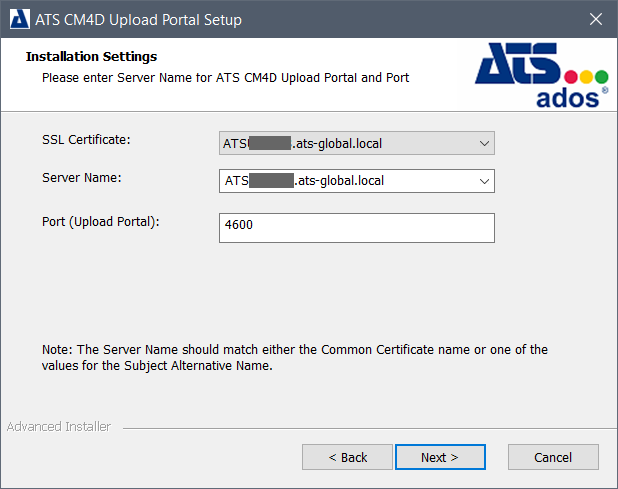Screen dimensions: 618x489
Task: Go back with the '< Back' button
Action: pyautogui.click(x=347, y=457)
